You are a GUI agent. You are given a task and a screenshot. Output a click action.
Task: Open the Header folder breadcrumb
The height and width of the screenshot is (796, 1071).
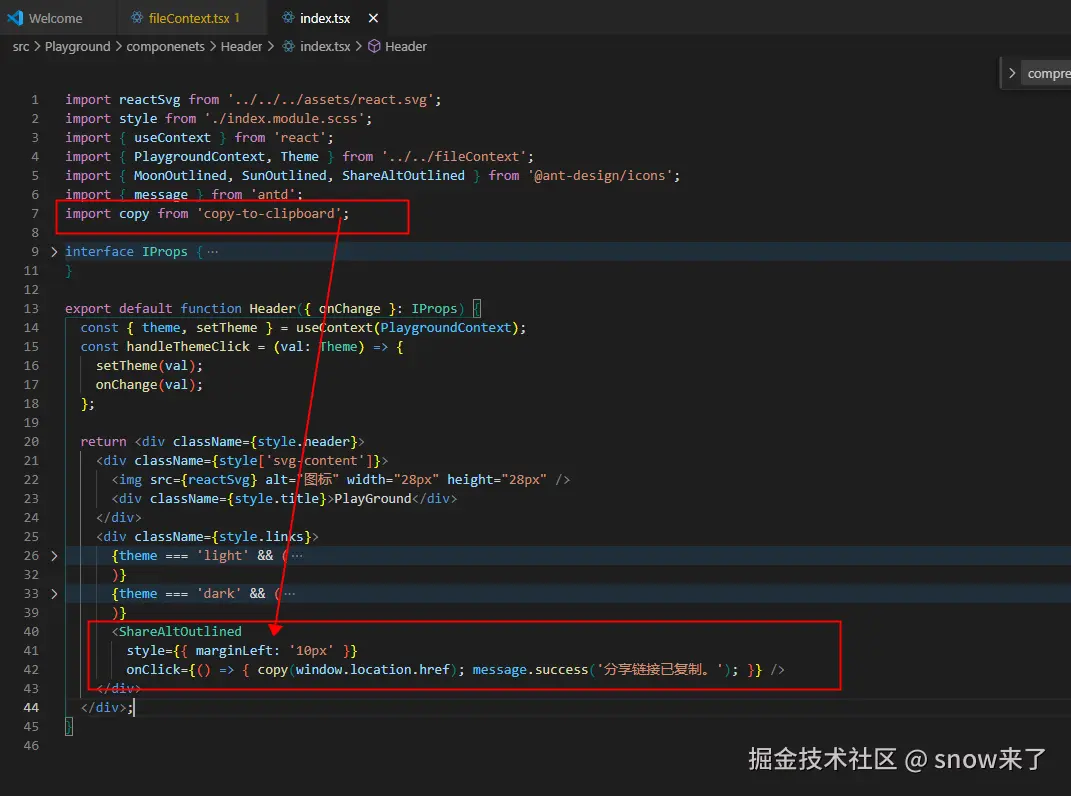(241, 46)
